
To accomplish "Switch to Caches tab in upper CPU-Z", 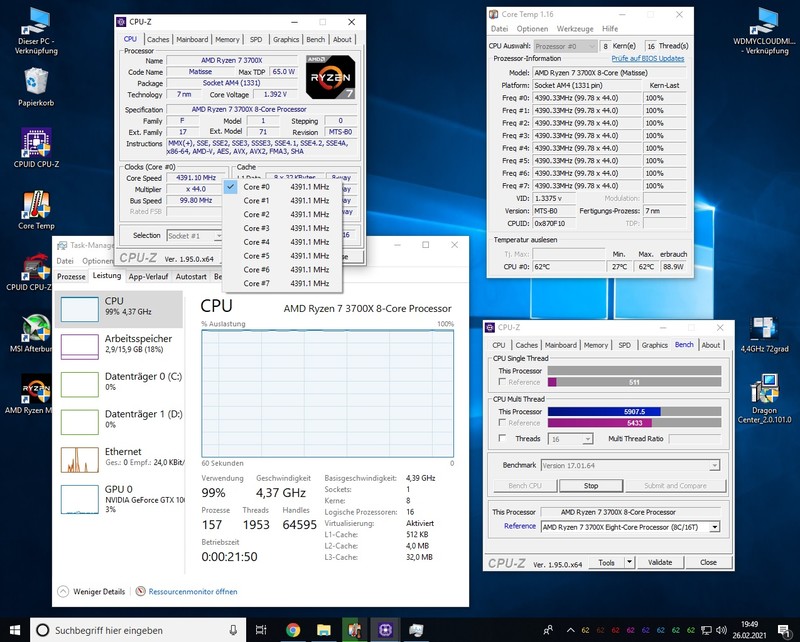I will point(158,39).
